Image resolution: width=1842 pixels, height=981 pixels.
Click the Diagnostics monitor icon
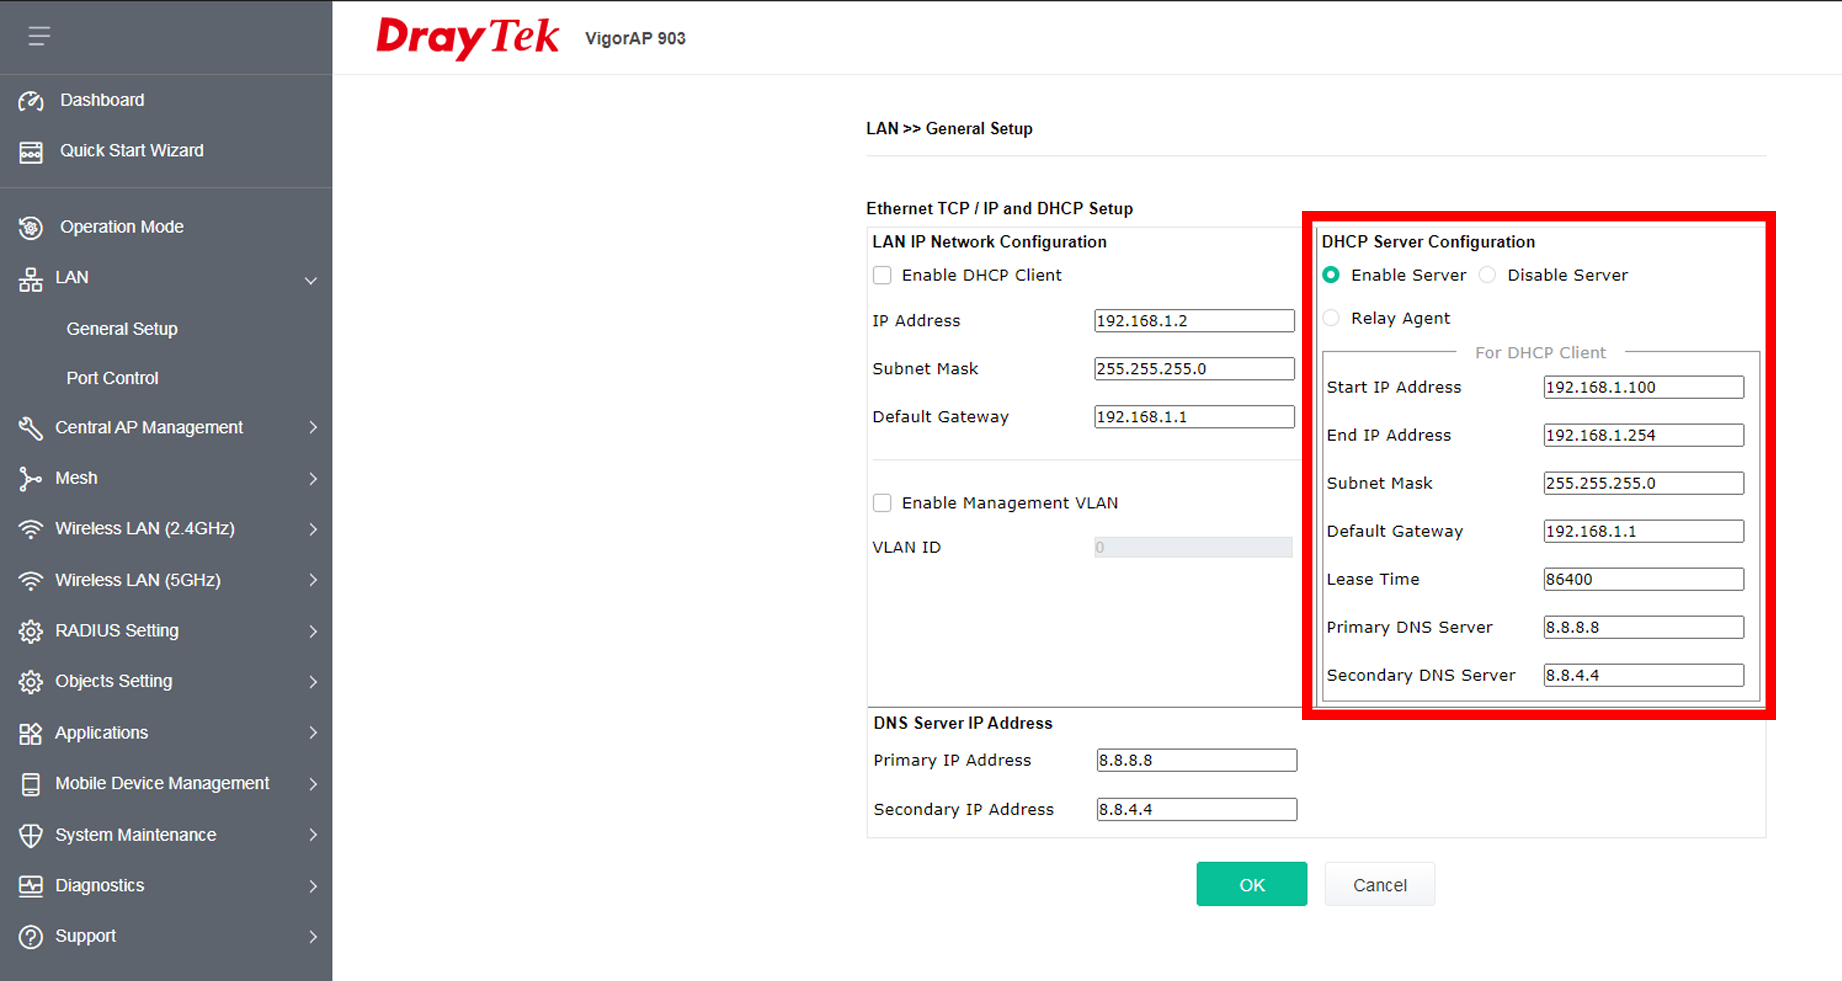pyautogui.click(x=31, y=886)
